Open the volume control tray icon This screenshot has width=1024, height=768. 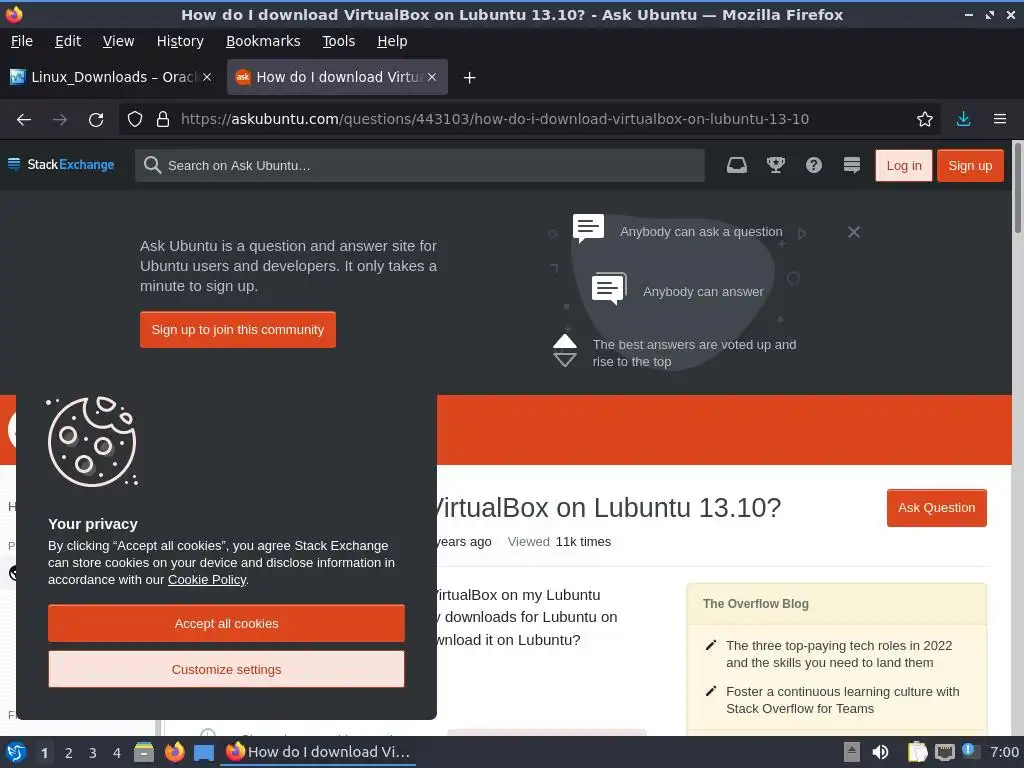tap(880, 752)
